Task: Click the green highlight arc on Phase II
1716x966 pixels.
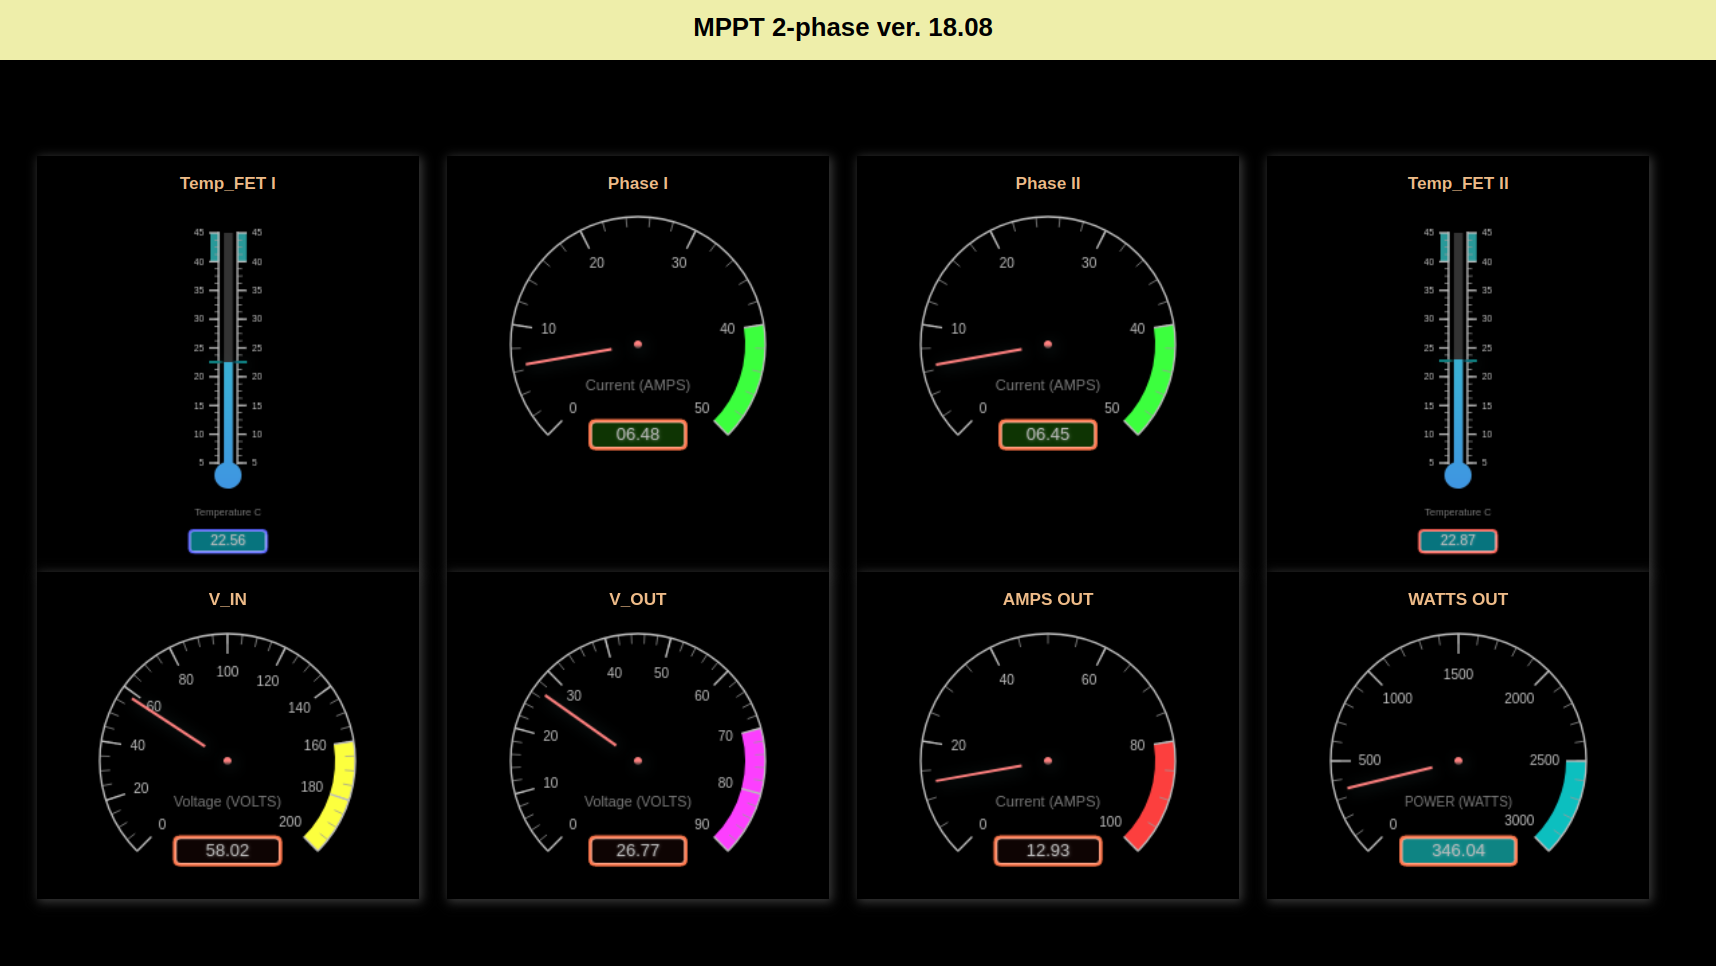Action: tap(1161, 380)
